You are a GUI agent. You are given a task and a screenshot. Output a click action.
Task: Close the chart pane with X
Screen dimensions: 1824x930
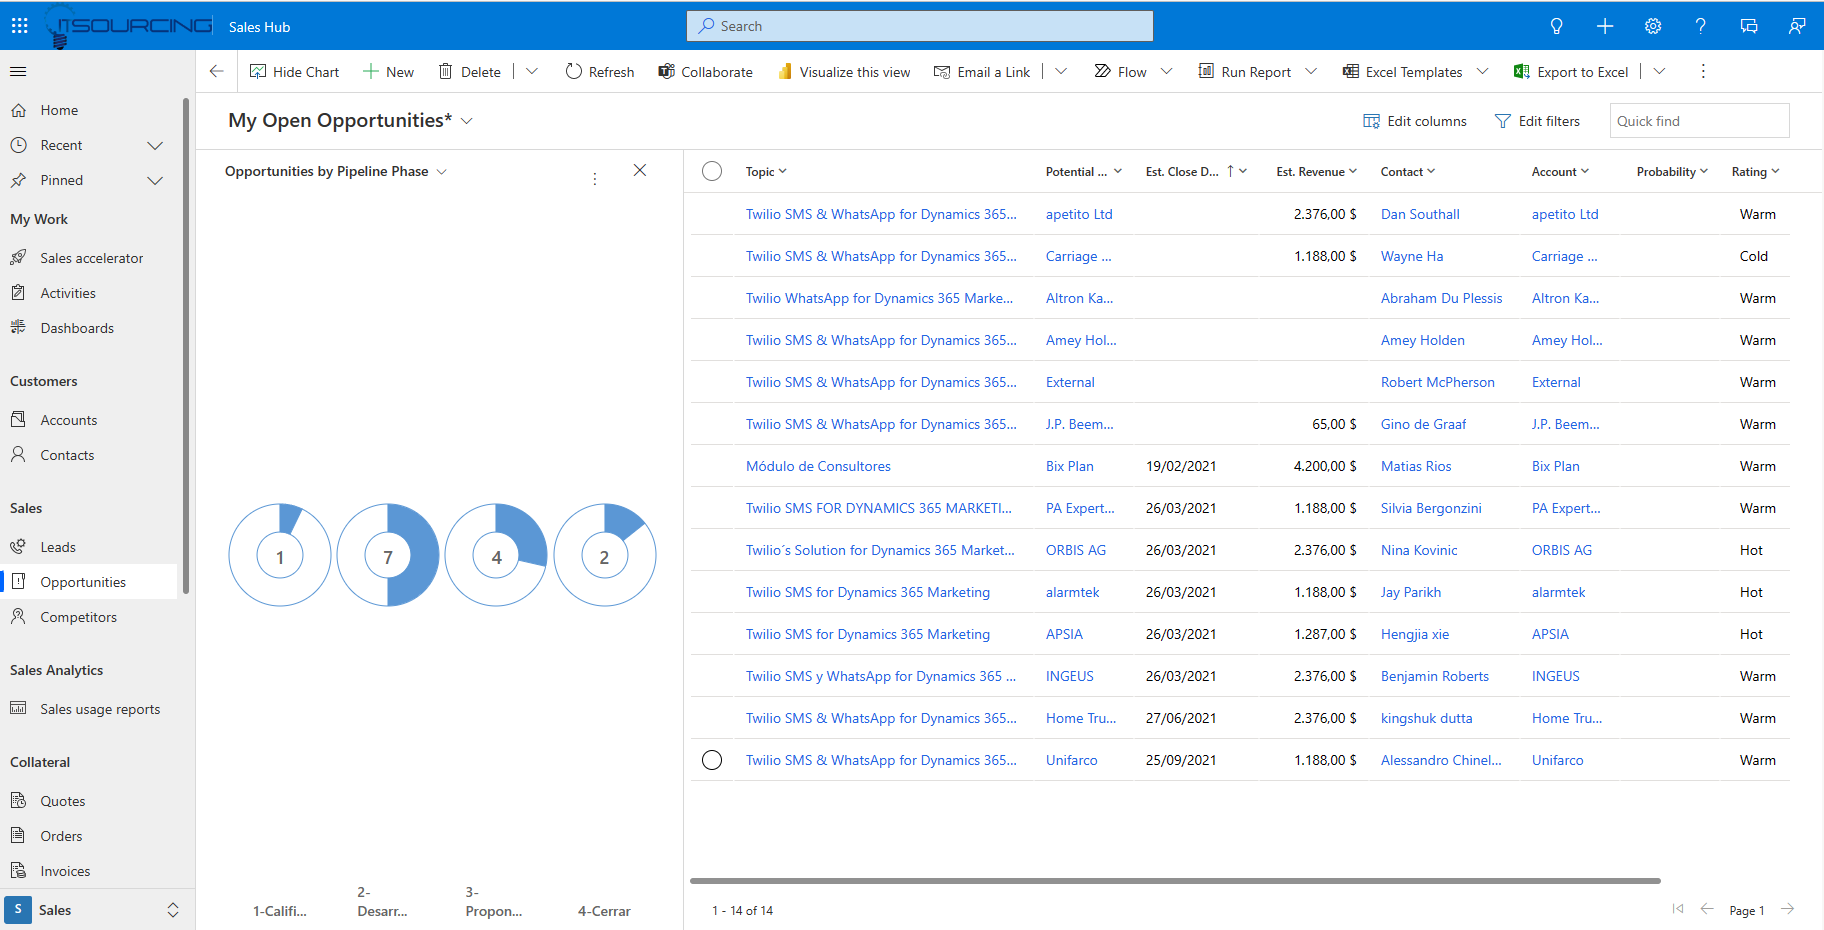click(640, 170)
